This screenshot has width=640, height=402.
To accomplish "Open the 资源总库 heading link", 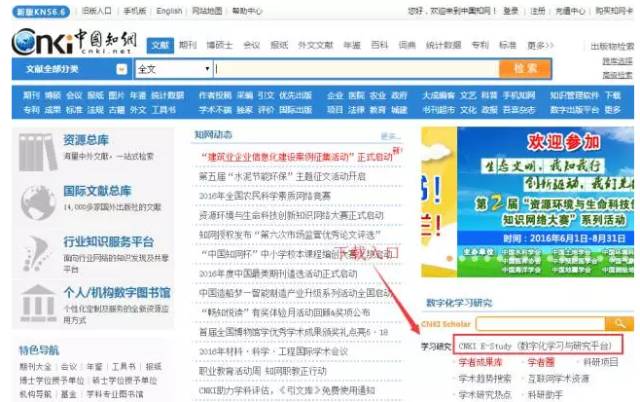I will (x=86, y=140).
